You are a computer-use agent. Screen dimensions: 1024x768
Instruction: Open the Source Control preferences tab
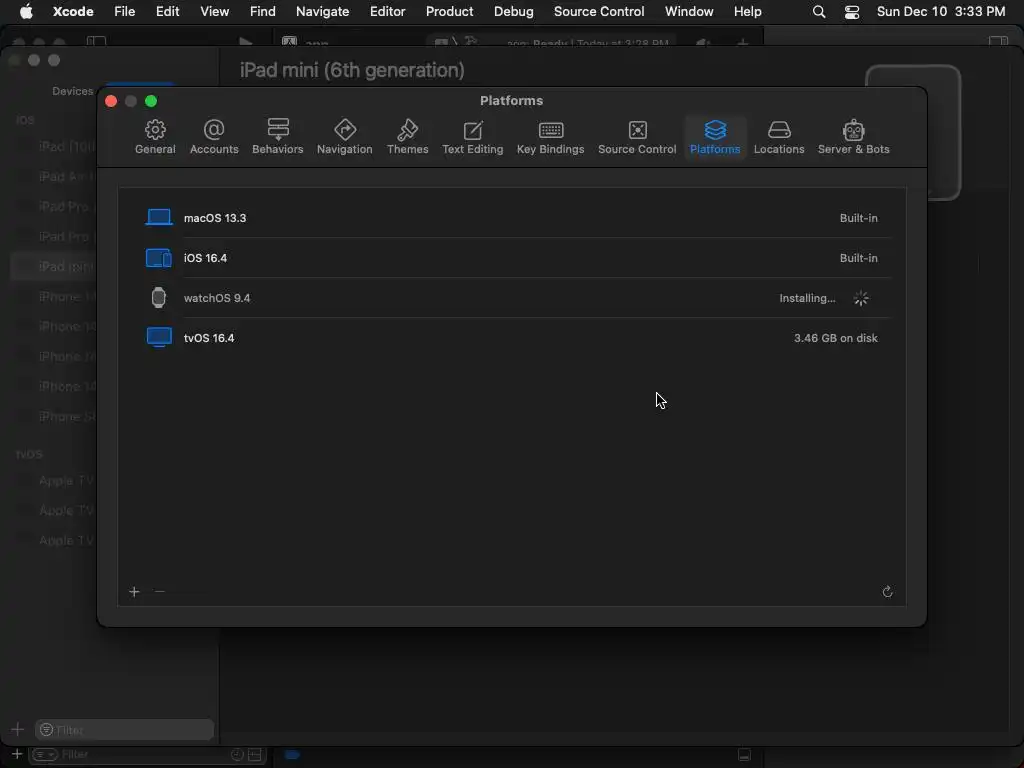click(x=637, y=137)
